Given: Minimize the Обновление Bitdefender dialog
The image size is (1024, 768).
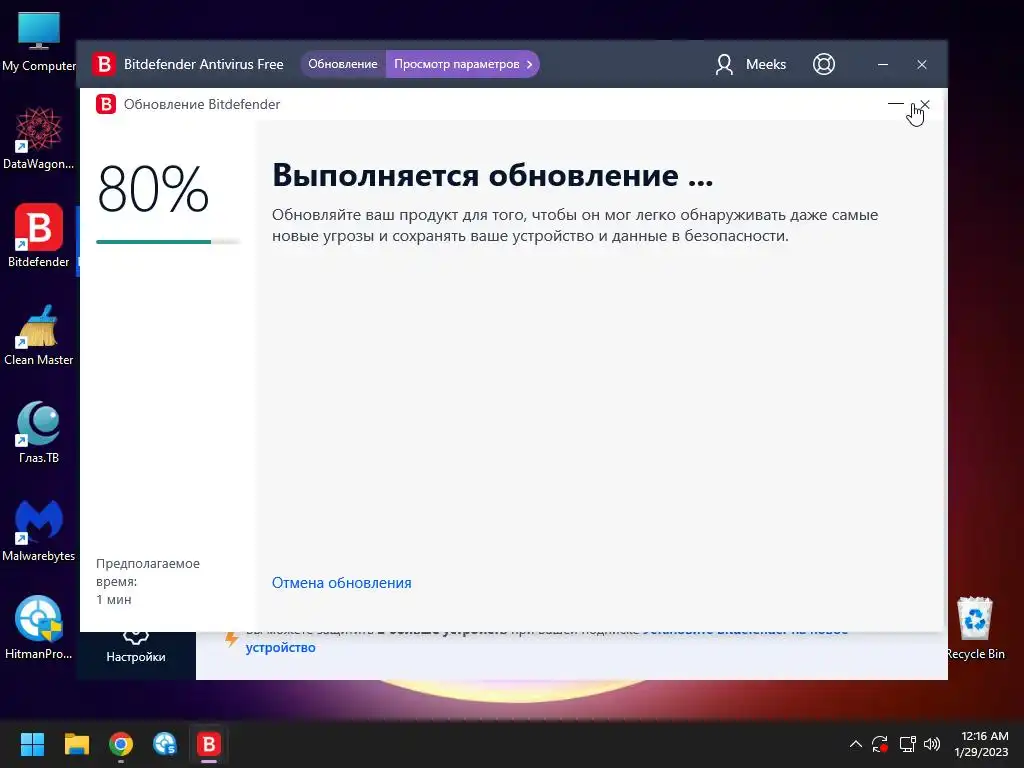Looking at the screenshot, I should [895, 104].
